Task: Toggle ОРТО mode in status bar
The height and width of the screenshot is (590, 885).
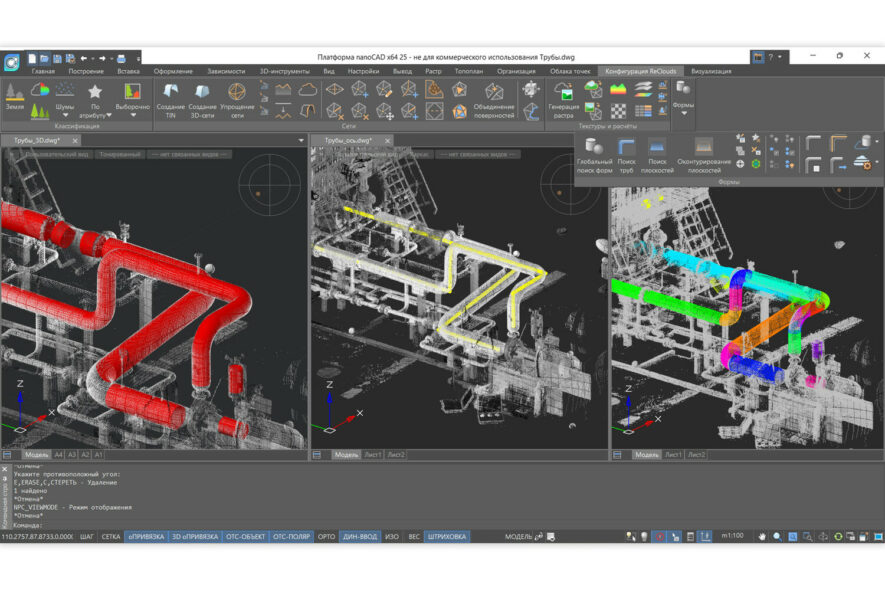Action: tap(326, 537)
